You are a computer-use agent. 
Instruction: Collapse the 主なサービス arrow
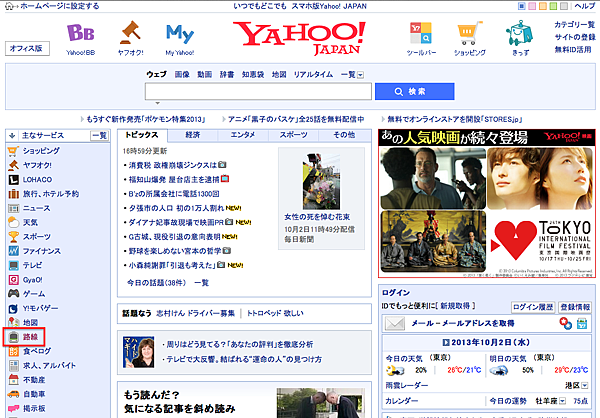click(12, 136)
